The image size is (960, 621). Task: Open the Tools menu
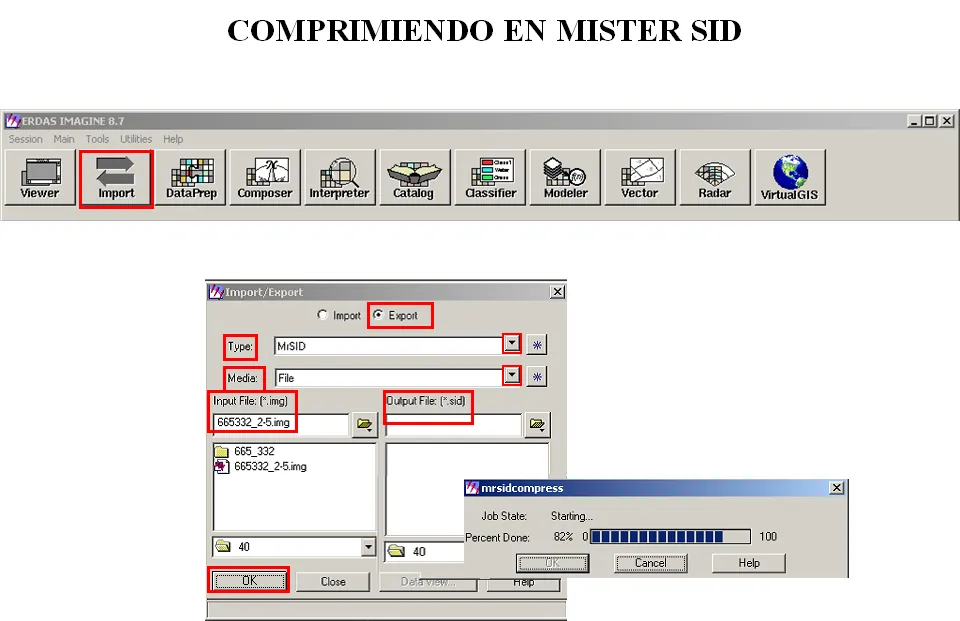[x=97, y=139]
